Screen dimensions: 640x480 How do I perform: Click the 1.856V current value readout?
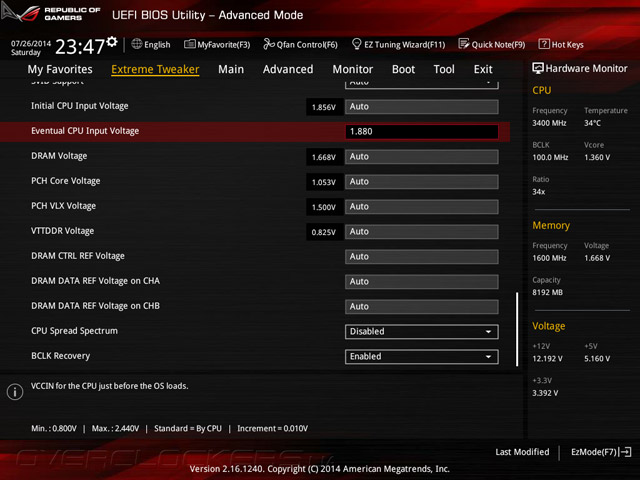pyautogui.click(x=324, y=107)
